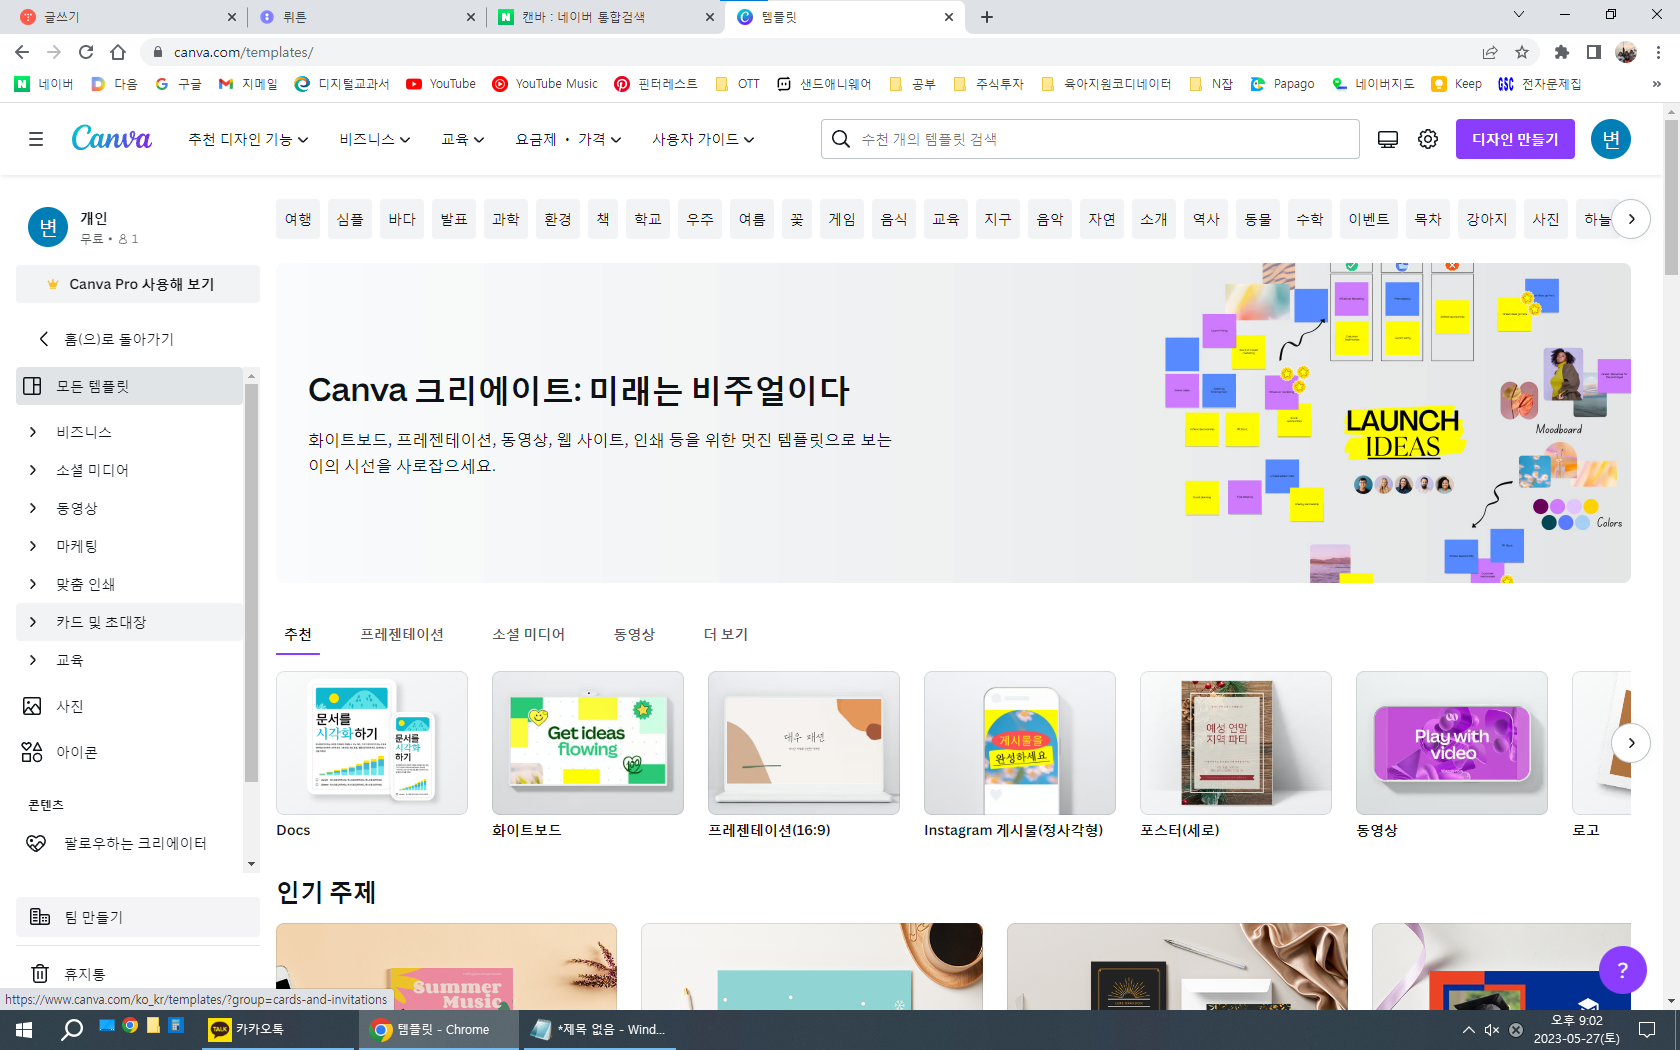Image resolution: width=1680 pixels, height=1050 pixels.
Task: Go back with 홈(으)로 돌아가기
Action: pos(119,339)
